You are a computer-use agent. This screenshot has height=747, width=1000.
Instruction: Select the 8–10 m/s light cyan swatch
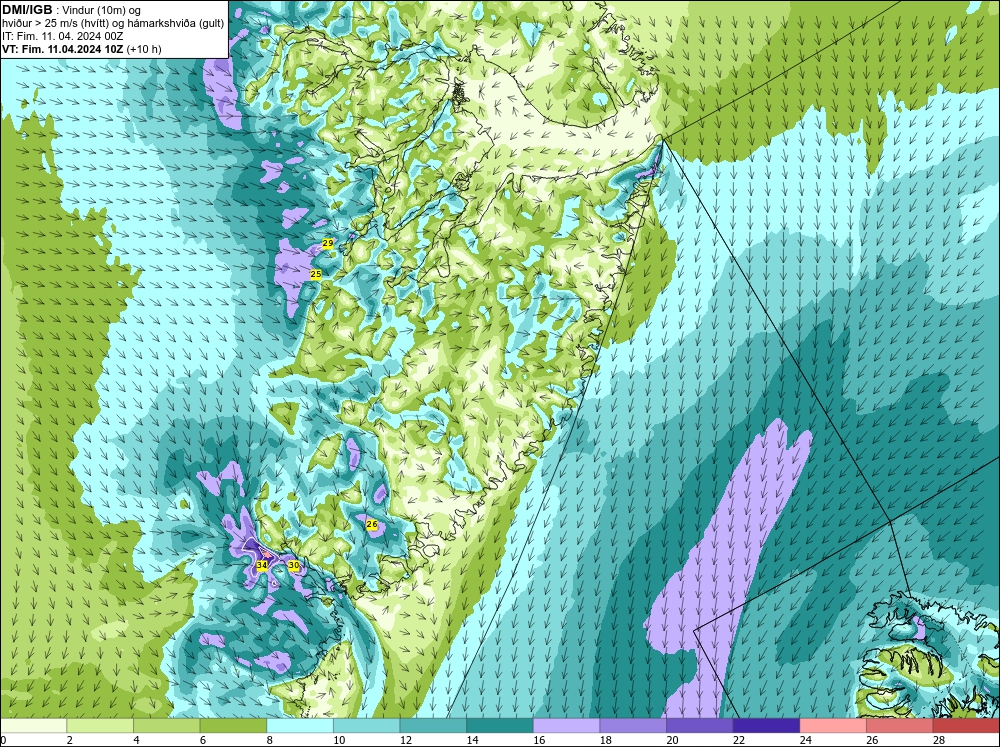tap(300, 726)
